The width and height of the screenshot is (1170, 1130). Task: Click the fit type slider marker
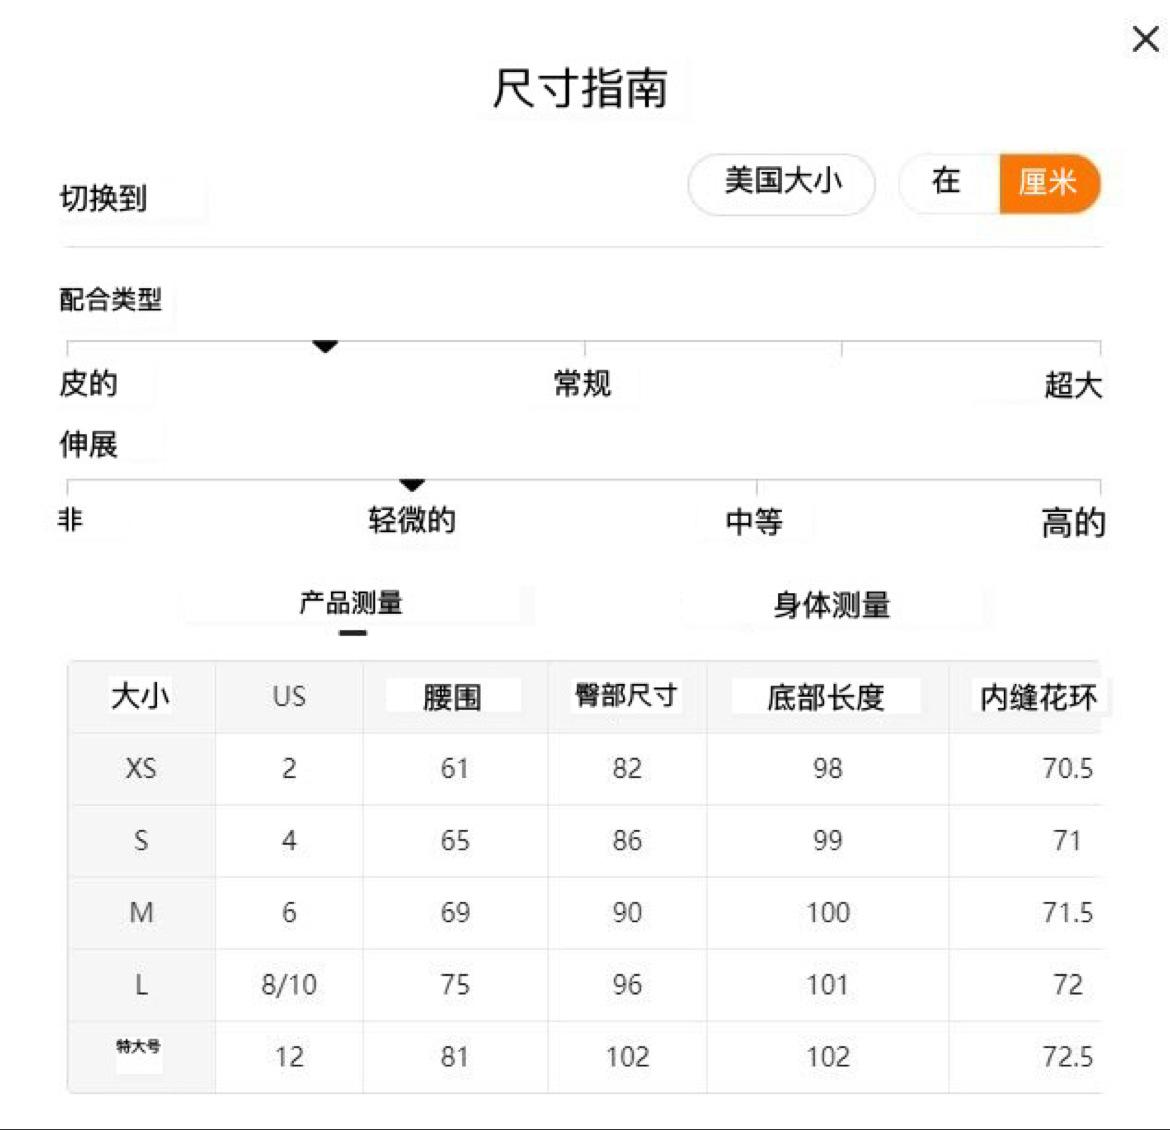[x=325, y=346]
